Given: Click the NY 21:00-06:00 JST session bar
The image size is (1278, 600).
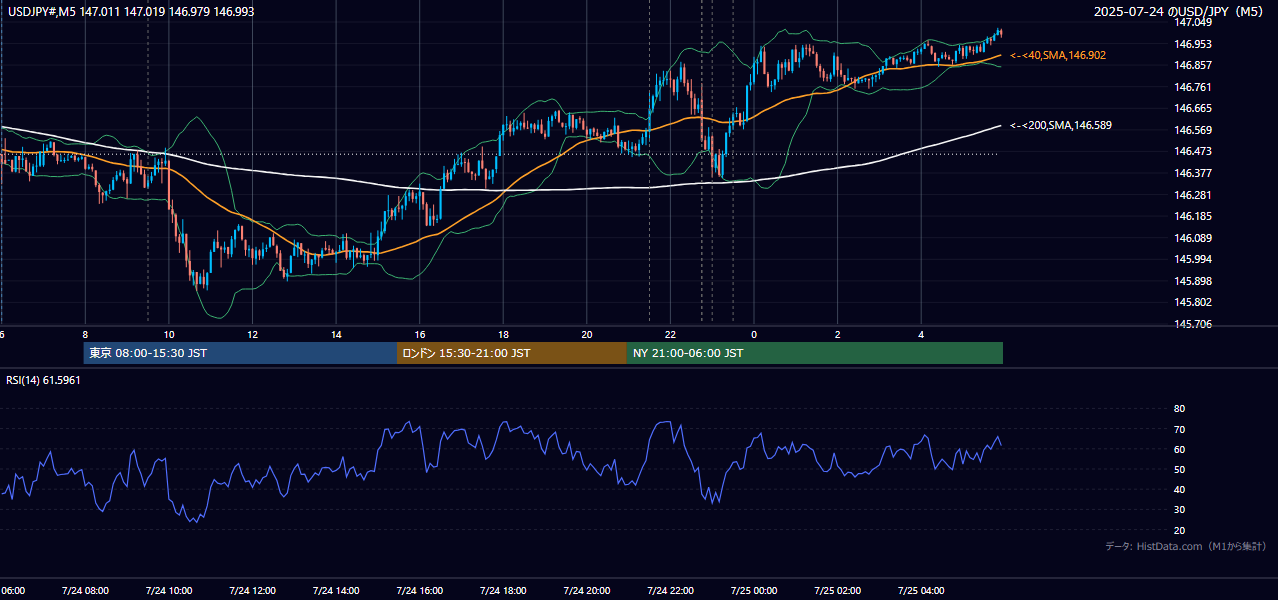Looking at the screenshot, I should click(x=815, y=353).
